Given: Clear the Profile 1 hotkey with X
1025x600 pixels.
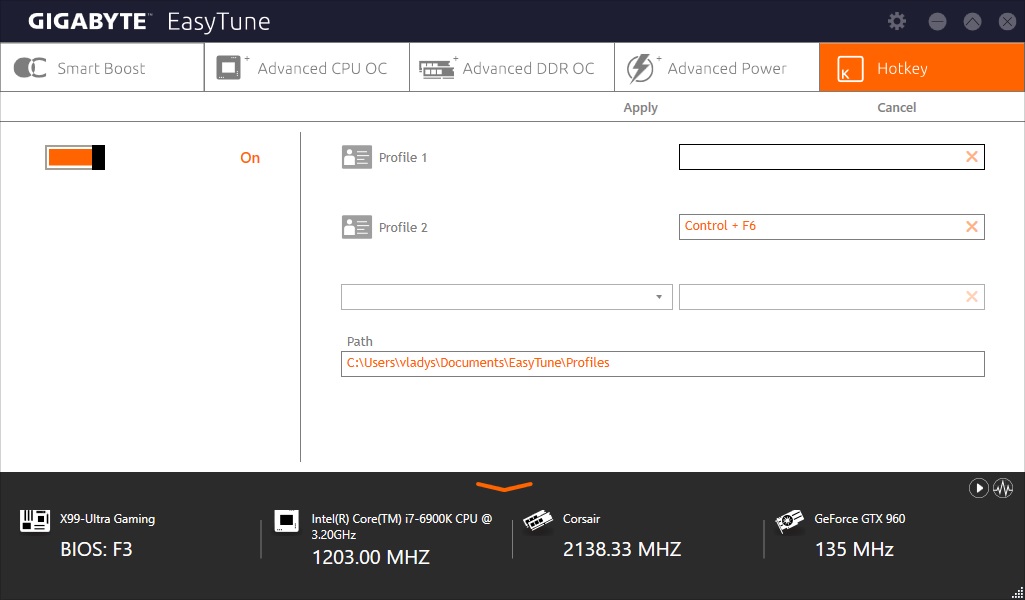Looking at the screenshot, I should tap(972, 157).
